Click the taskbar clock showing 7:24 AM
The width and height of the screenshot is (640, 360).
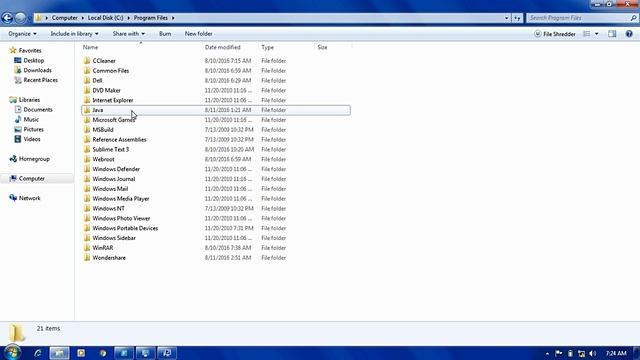[616, 353]
